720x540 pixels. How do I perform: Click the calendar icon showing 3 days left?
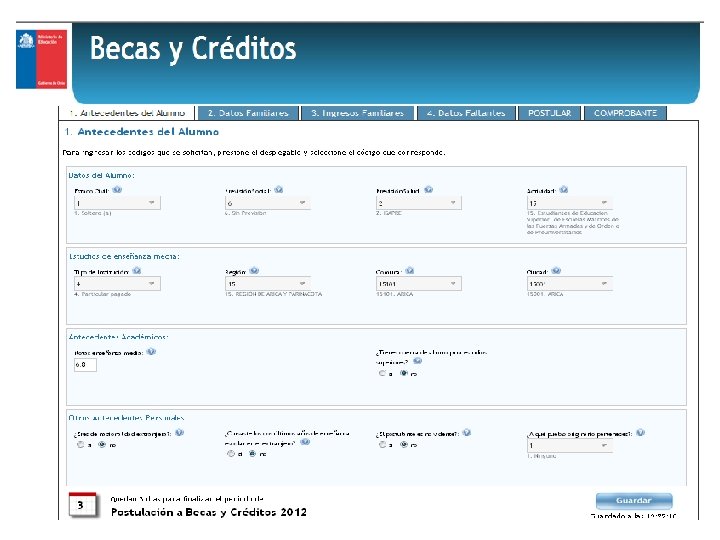(x=83, y=505)
